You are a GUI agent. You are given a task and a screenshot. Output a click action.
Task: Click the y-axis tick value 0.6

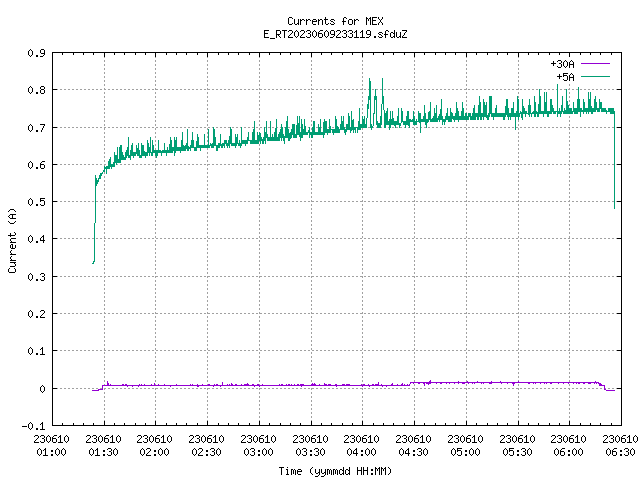coord(36,165)
